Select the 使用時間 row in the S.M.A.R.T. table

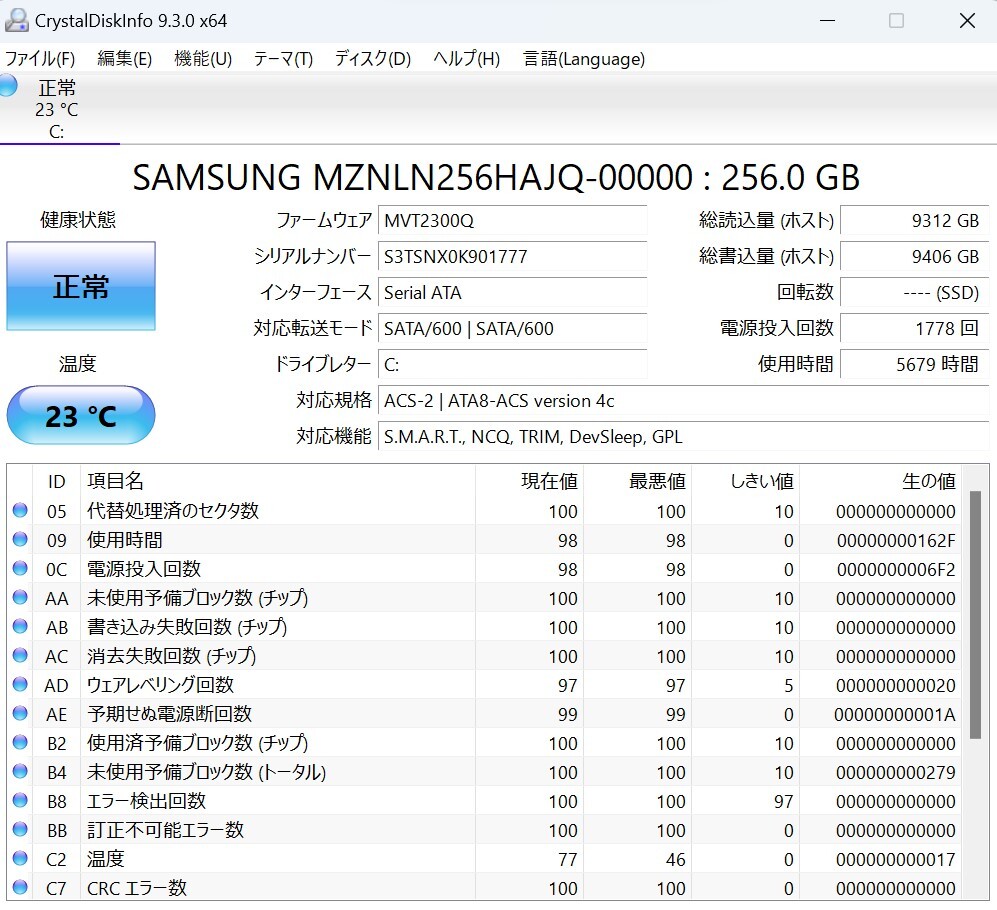tap(486, 540)
